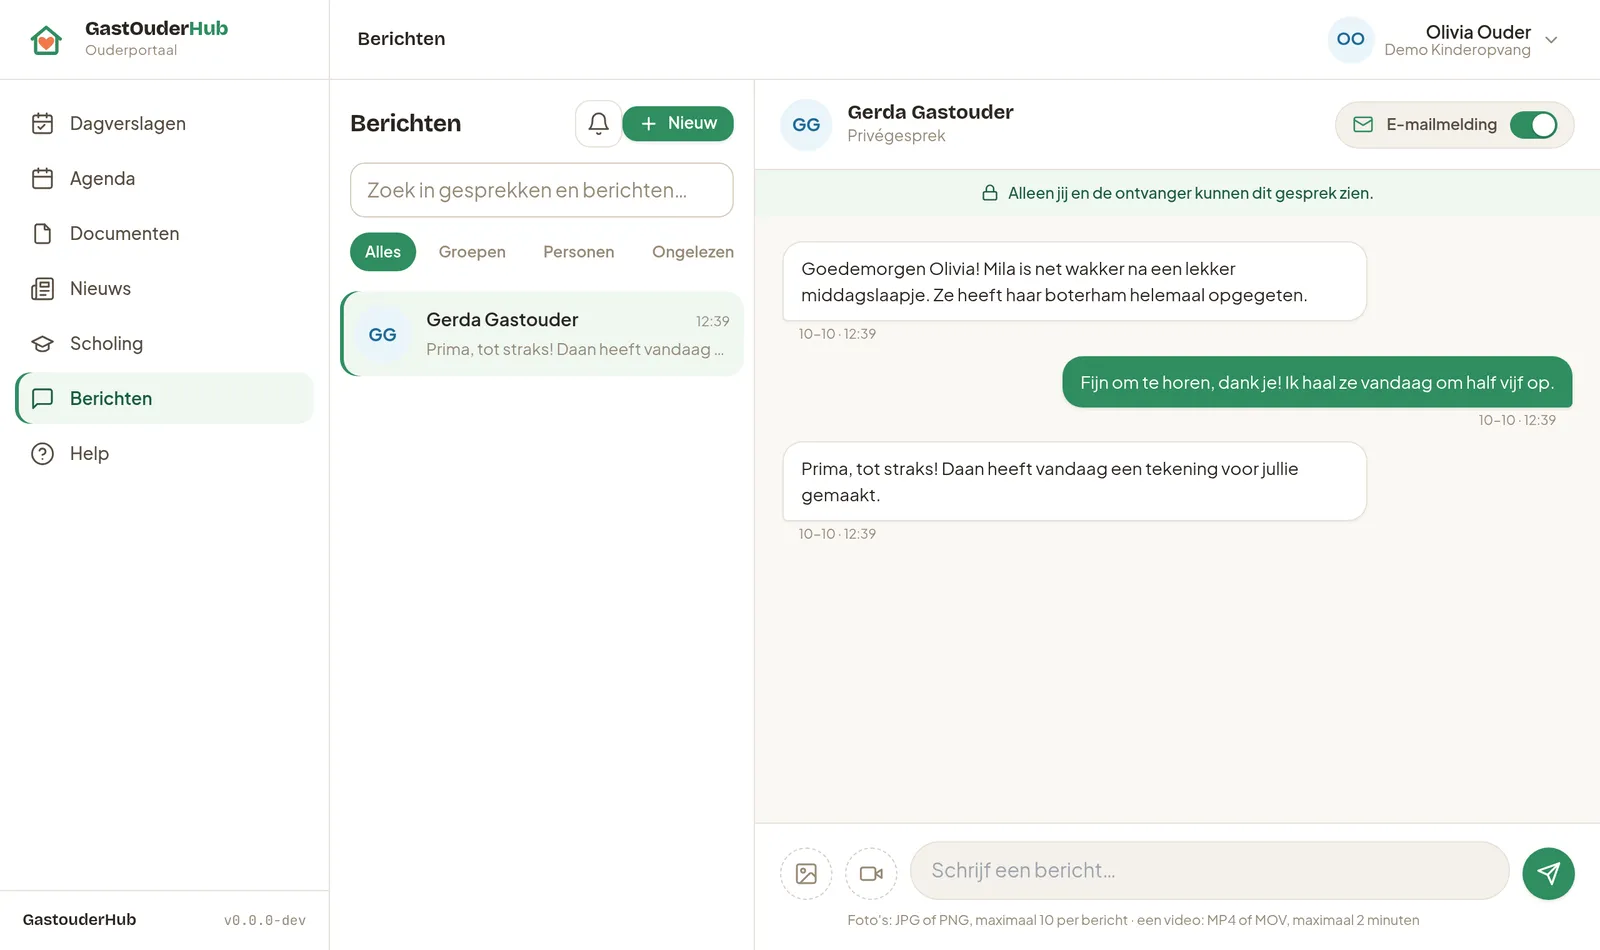
Task: Click the envelope icon beside E-mailmelding
Action: click(x=1363, y=124)
